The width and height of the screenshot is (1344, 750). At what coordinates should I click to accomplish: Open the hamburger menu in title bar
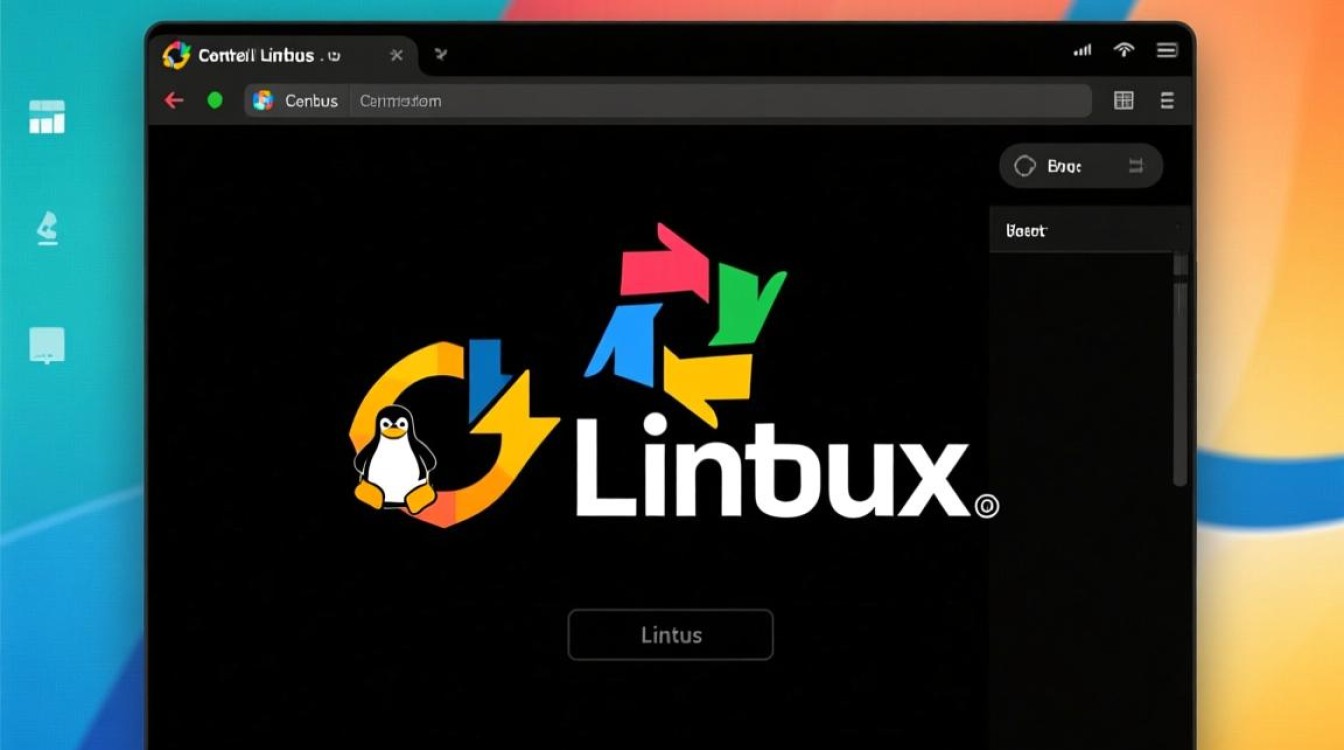point(1166,50)
